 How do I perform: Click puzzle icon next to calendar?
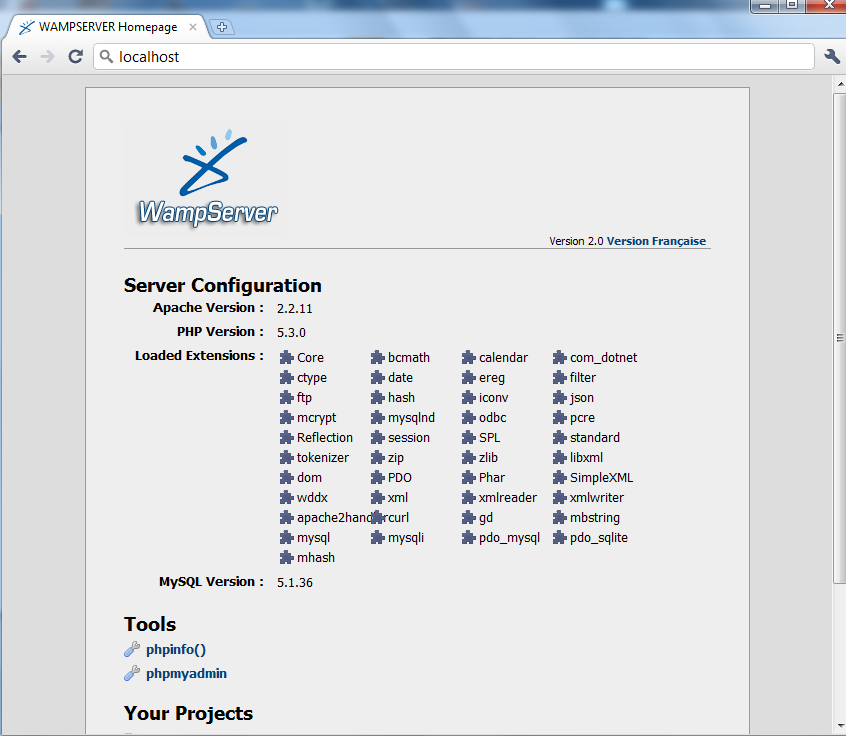click(x=468, y=357)
